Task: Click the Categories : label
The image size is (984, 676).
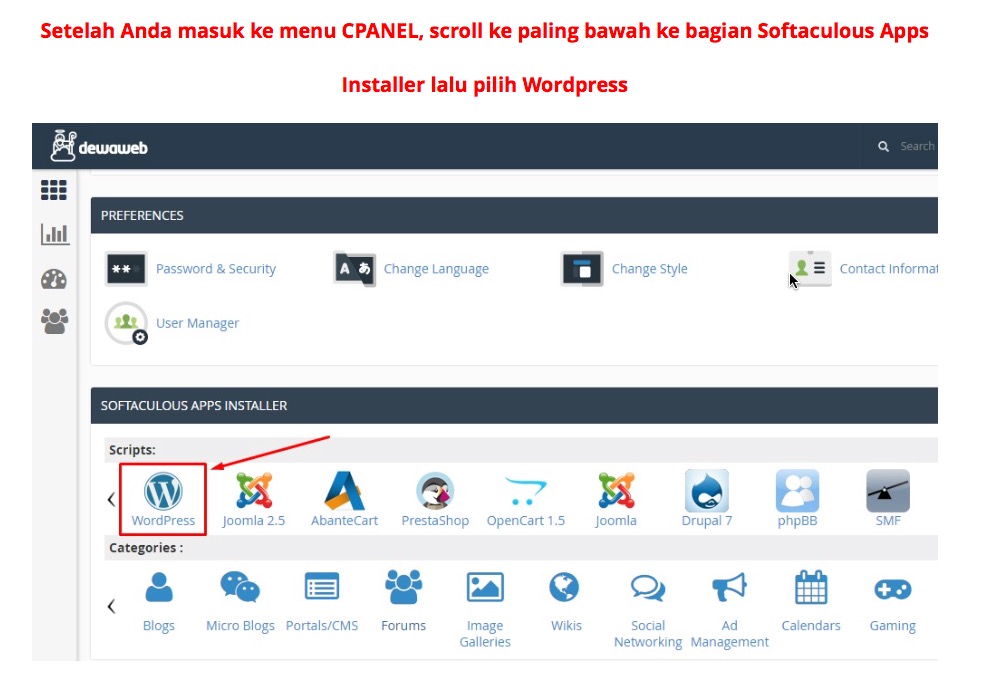Action: (146, 547)
